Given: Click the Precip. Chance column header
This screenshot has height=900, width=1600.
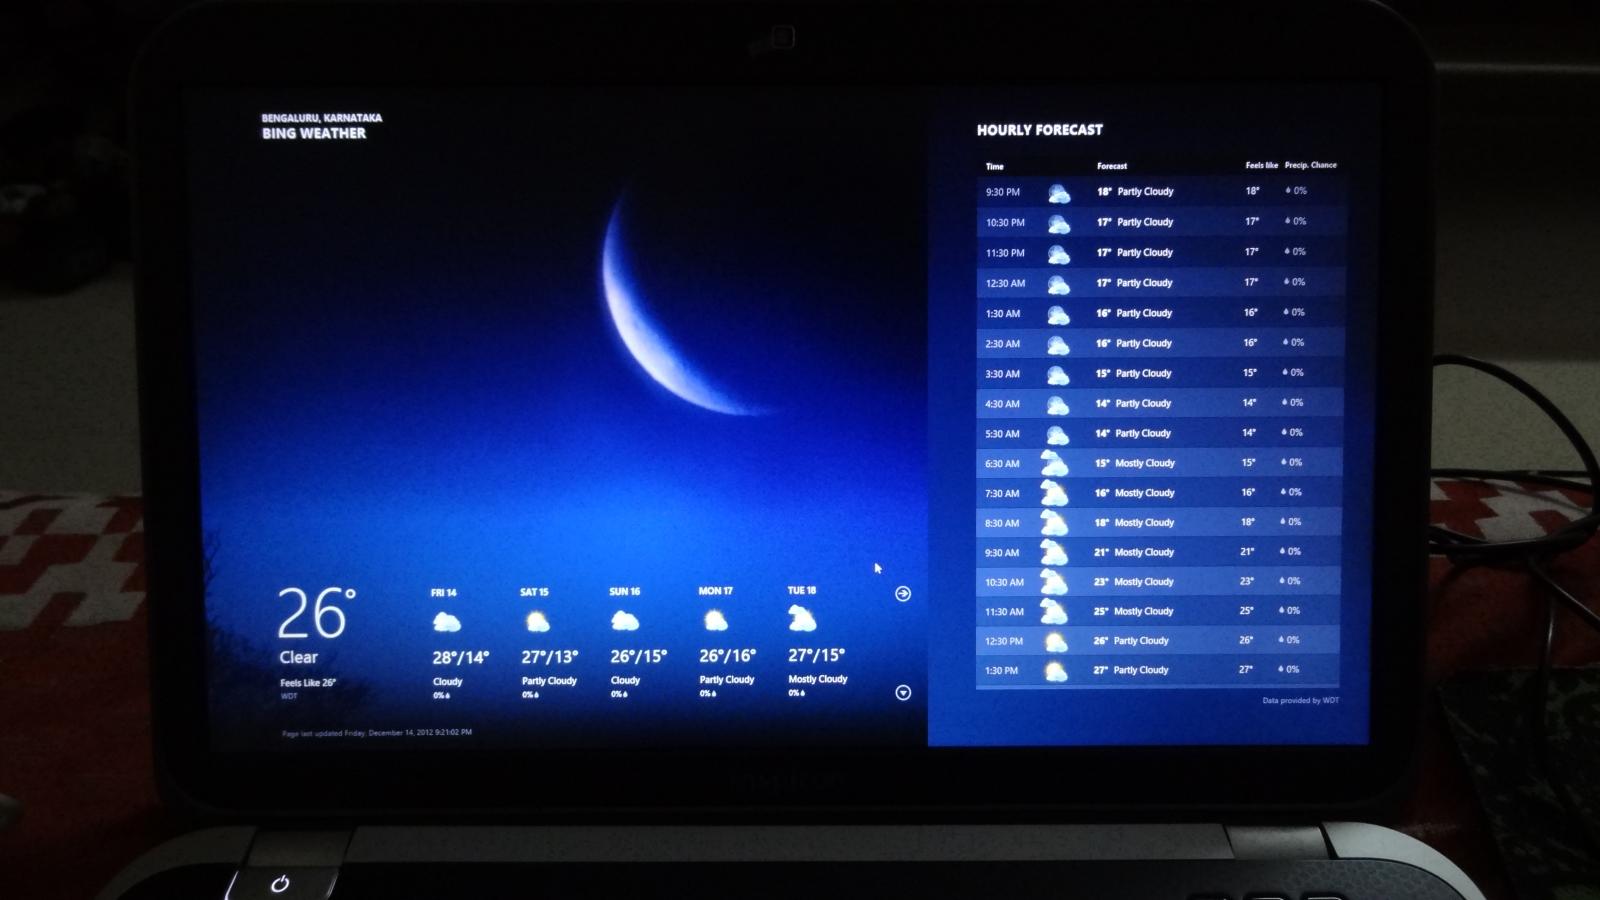Looking at the screenshot, I should [x=1310, y=165].
